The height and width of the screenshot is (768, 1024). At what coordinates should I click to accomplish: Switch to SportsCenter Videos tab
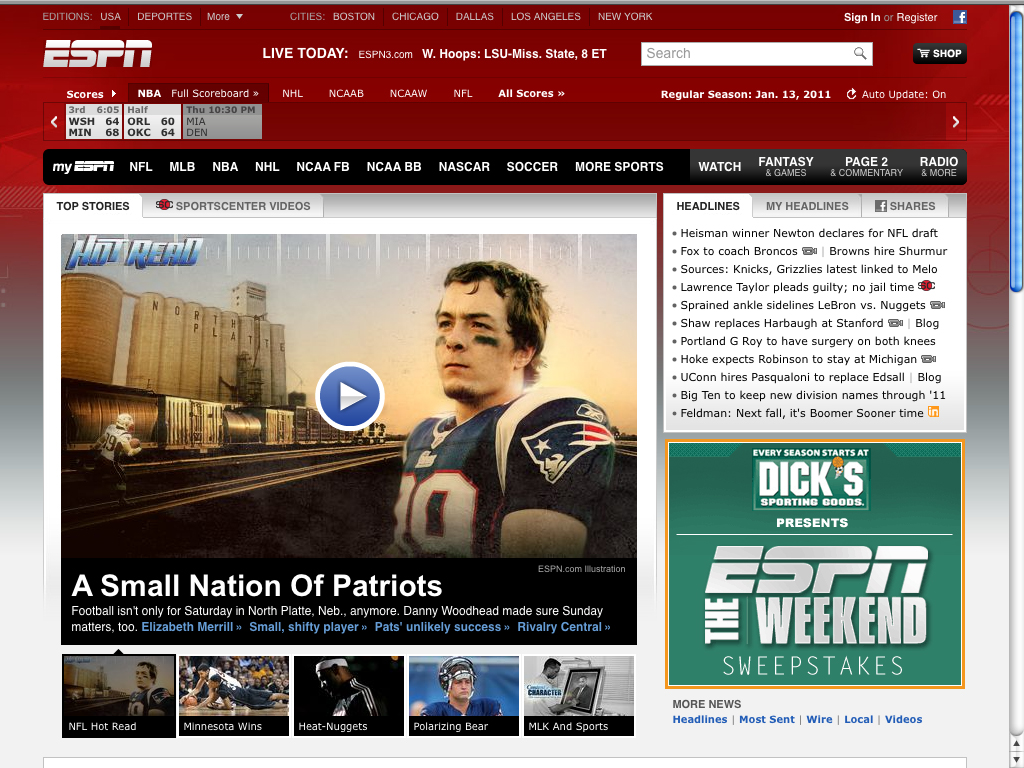234,206
